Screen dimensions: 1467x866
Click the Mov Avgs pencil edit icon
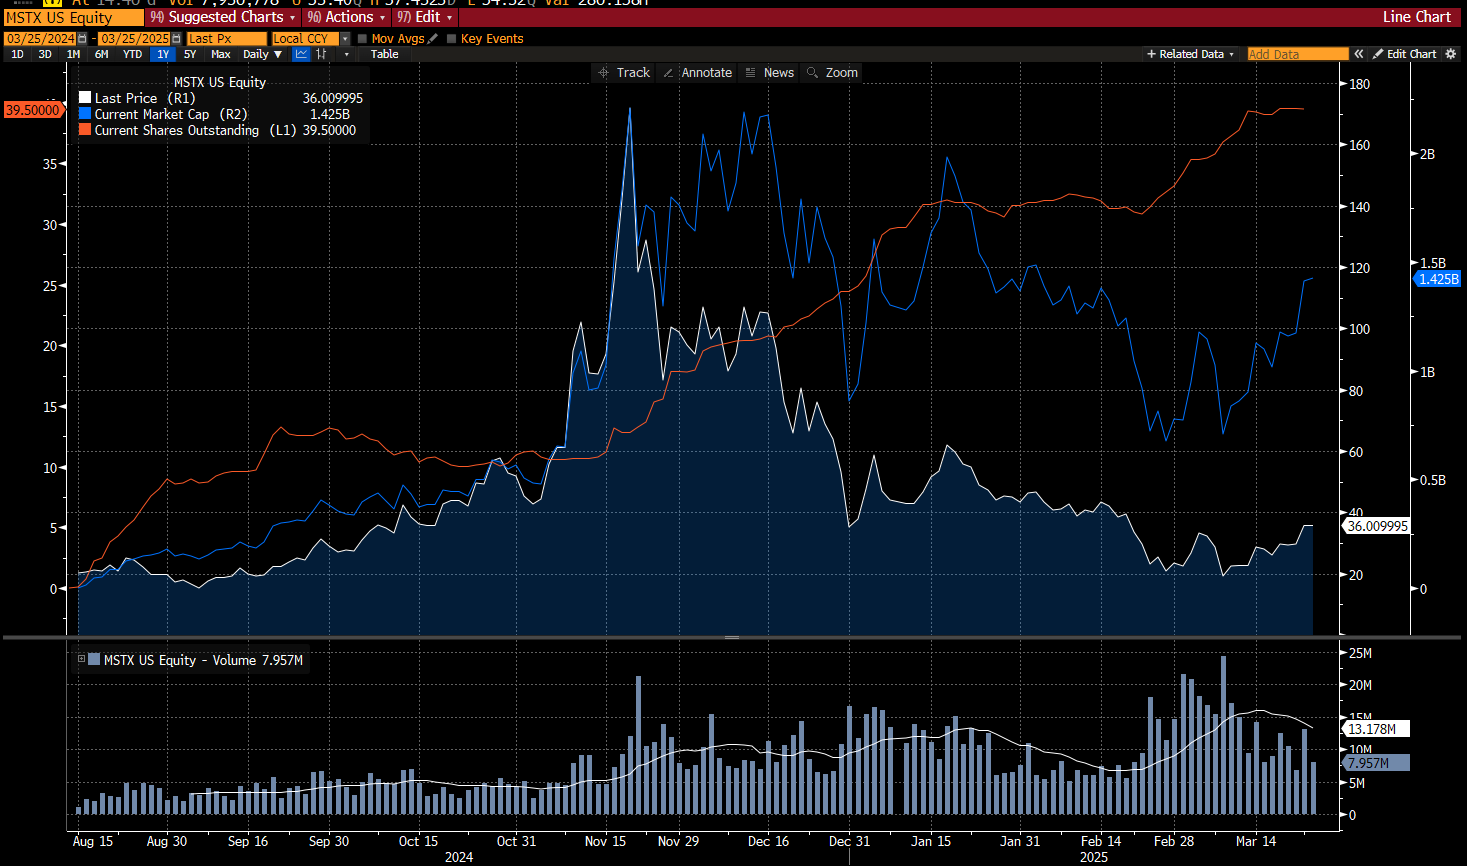(x=433, y=38)
